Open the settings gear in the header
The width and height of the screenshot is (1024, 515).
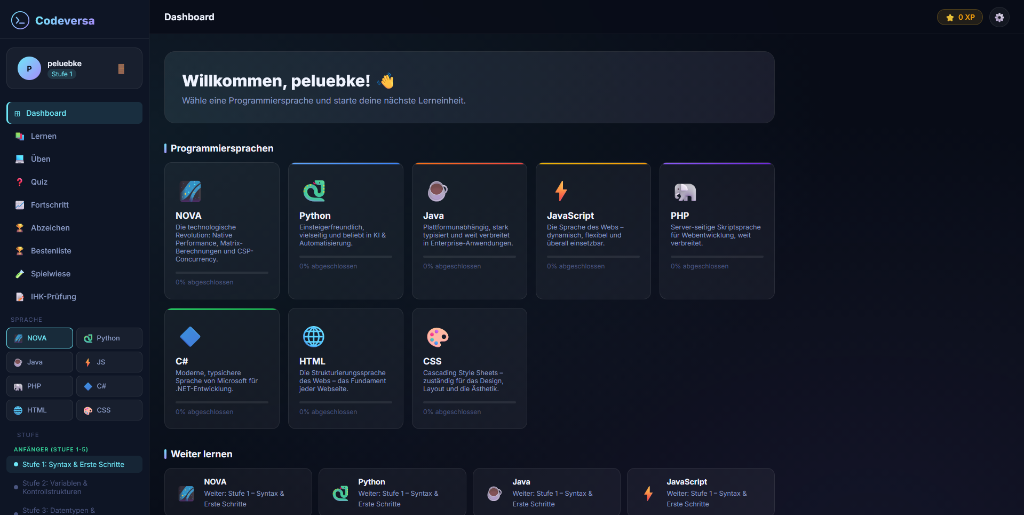(999, 18)
